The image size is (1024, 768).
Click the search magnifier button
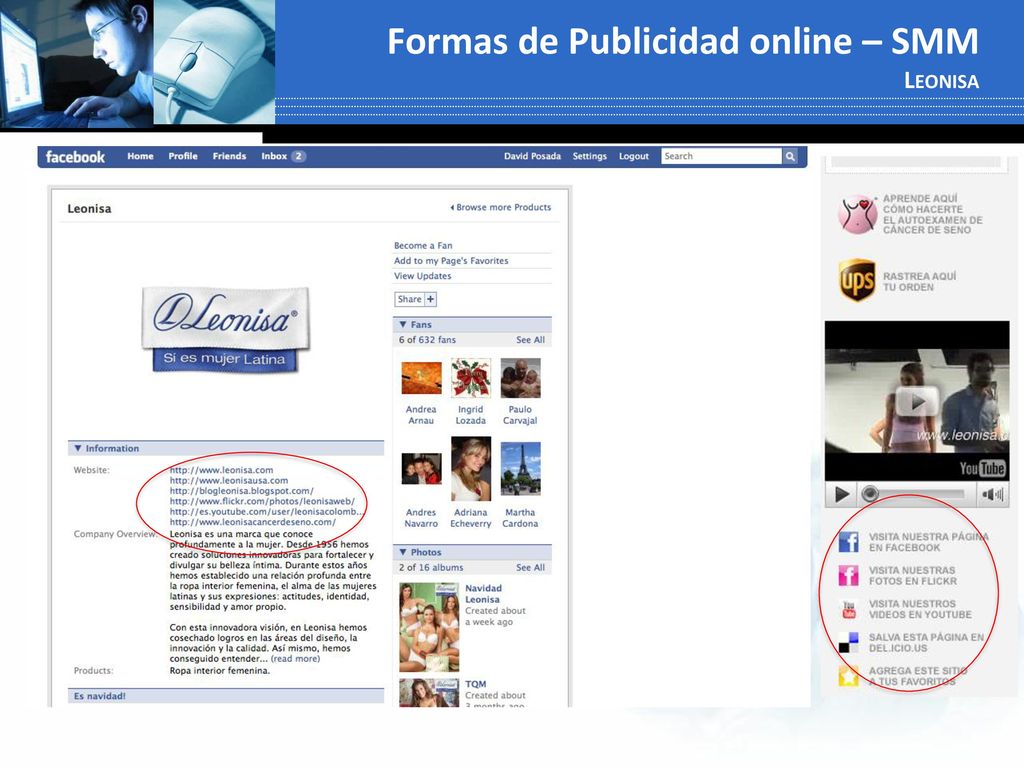790,156
